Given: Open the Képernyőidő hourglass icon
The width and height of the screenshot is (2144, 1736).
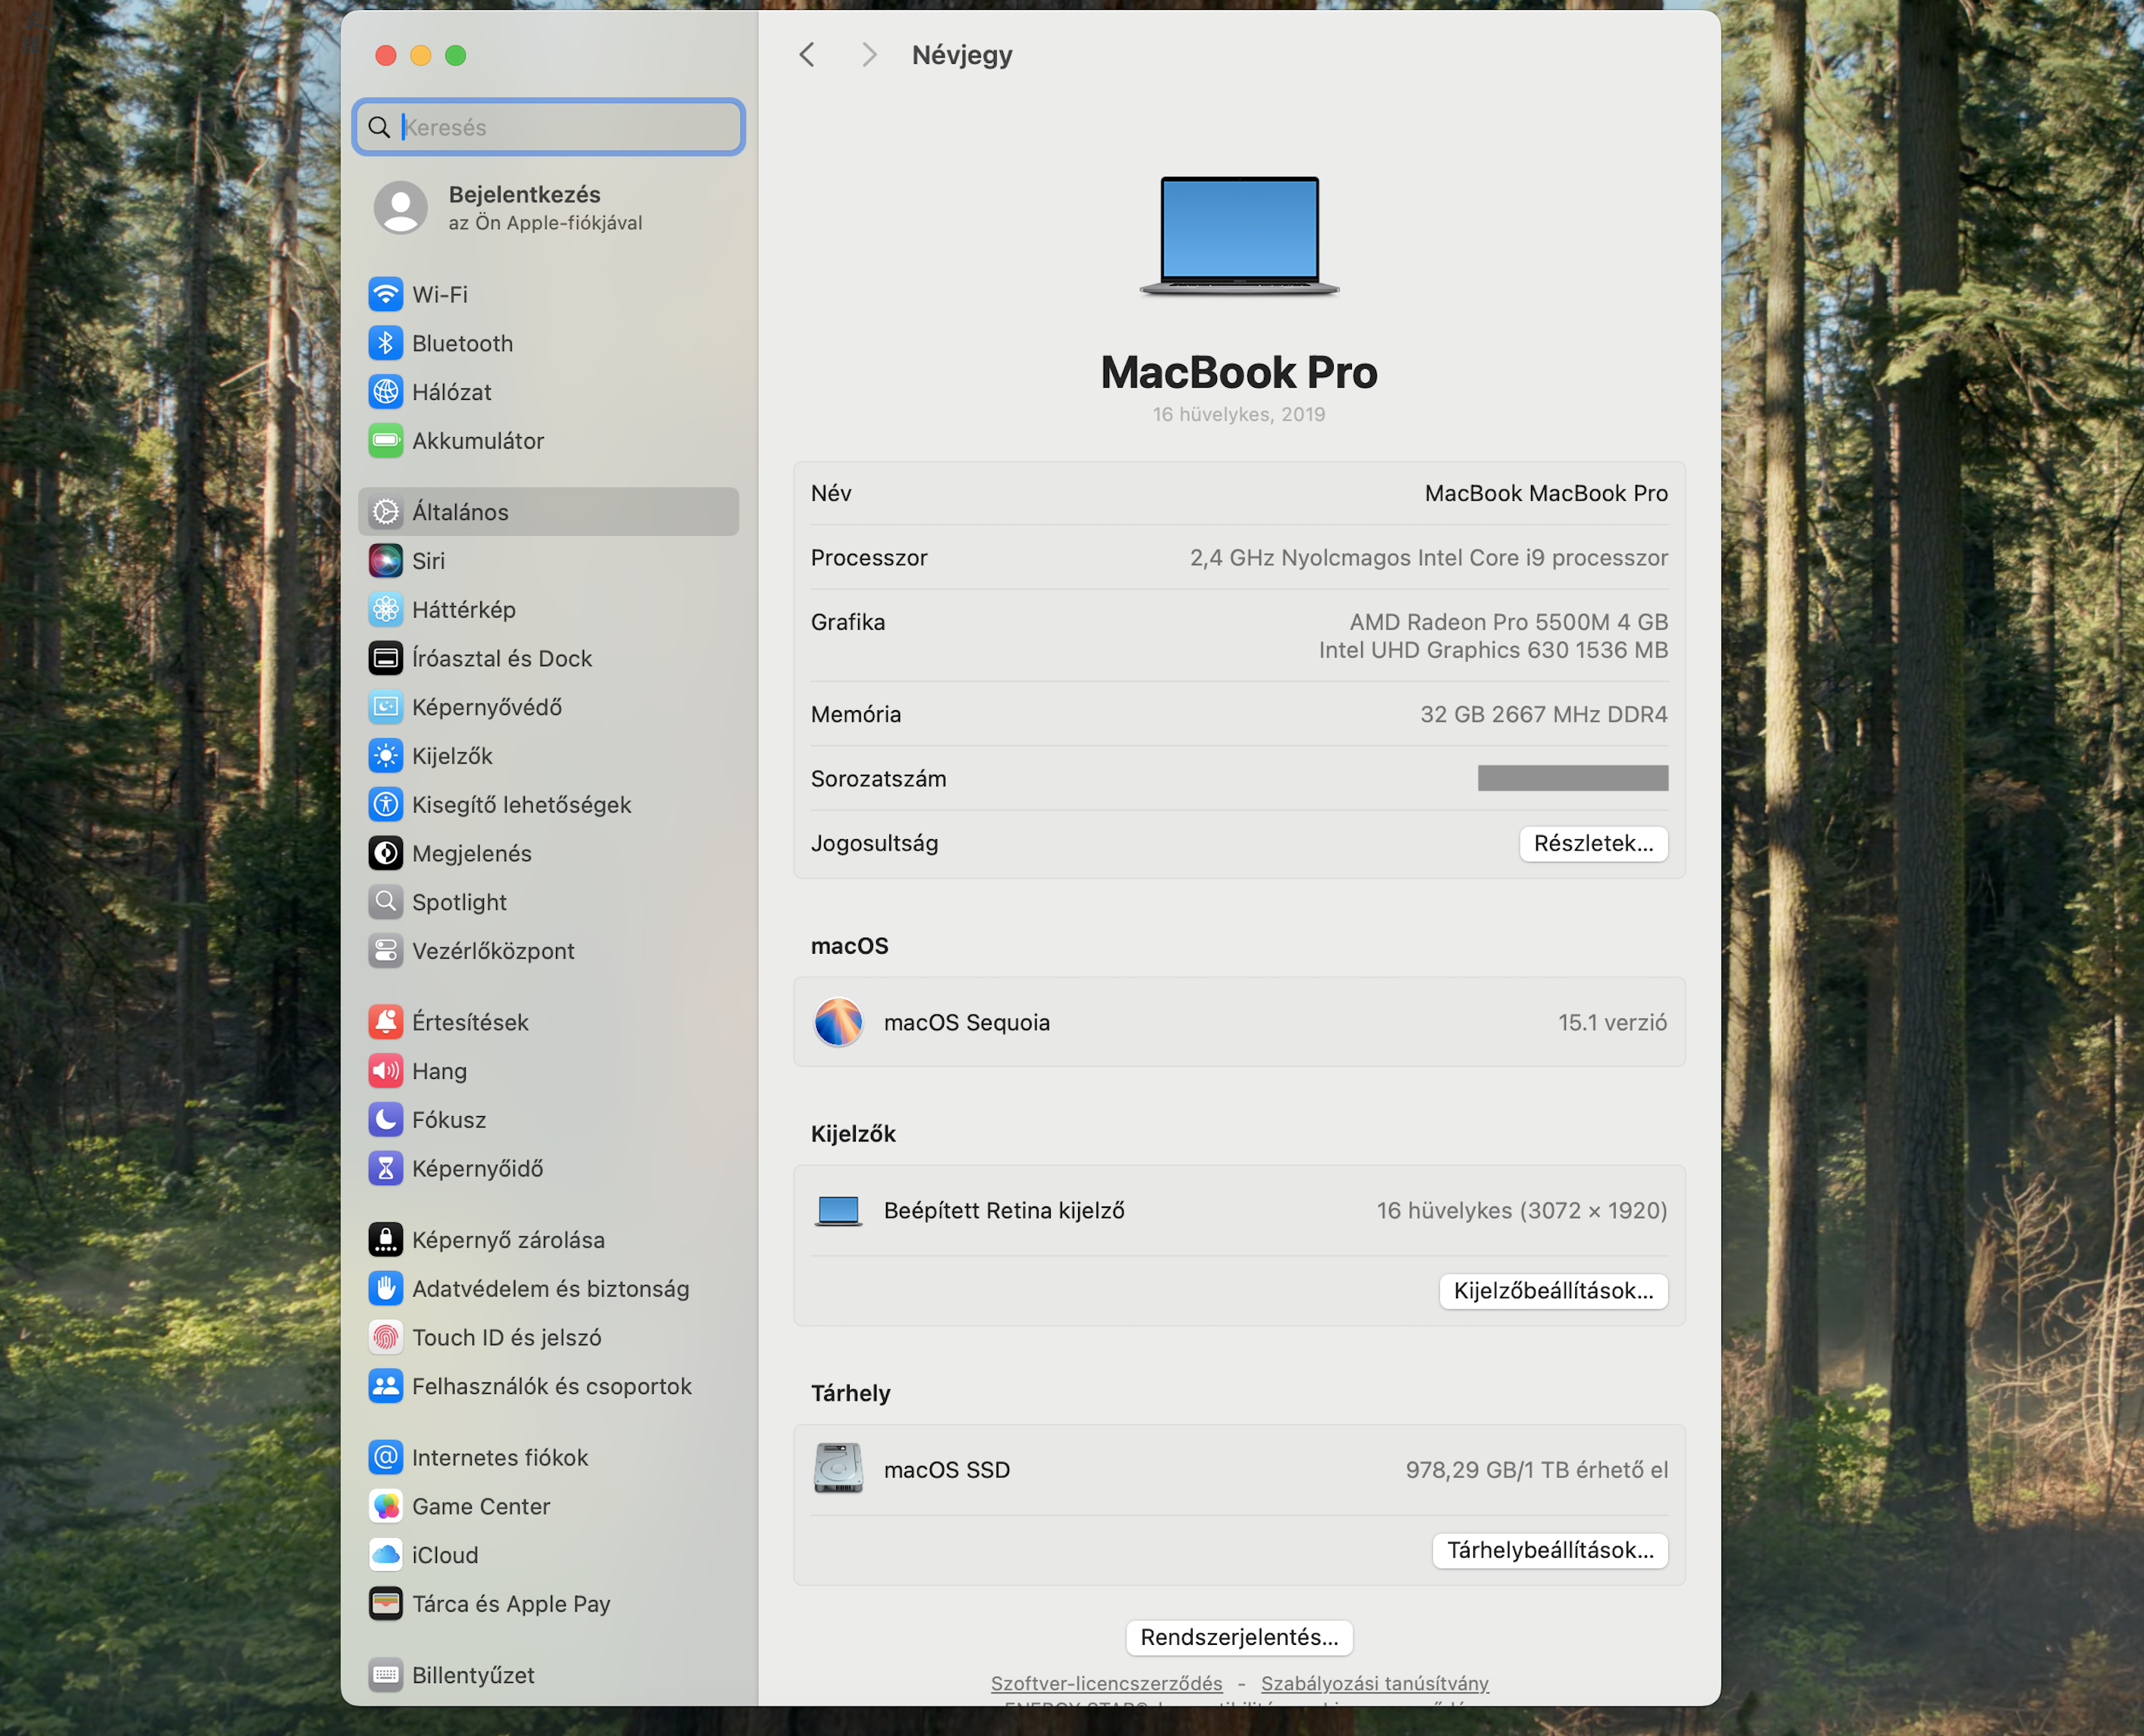Looking at the screenshot, I should pos(385,1168).
